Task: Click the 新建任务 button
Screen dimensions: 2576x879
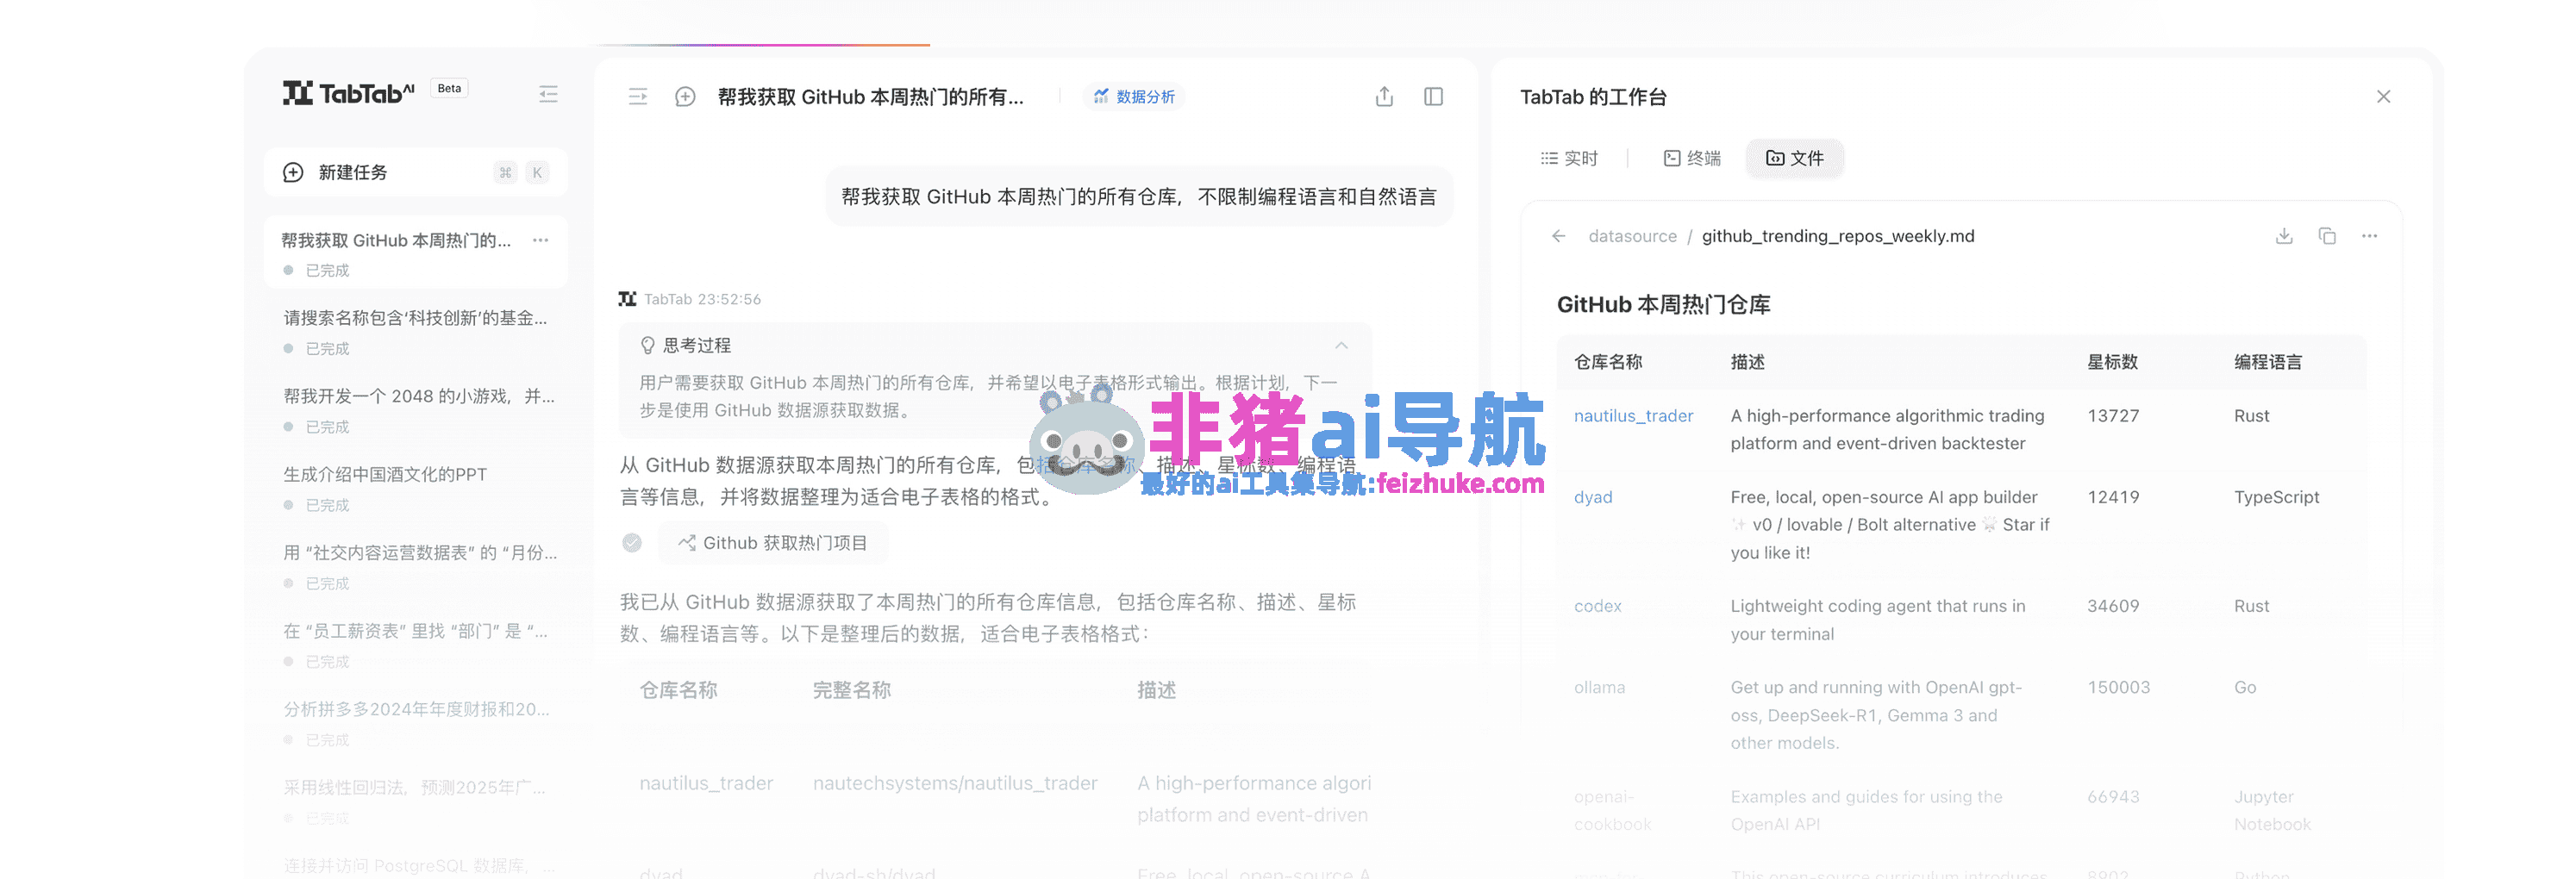Action: (416, 172)
